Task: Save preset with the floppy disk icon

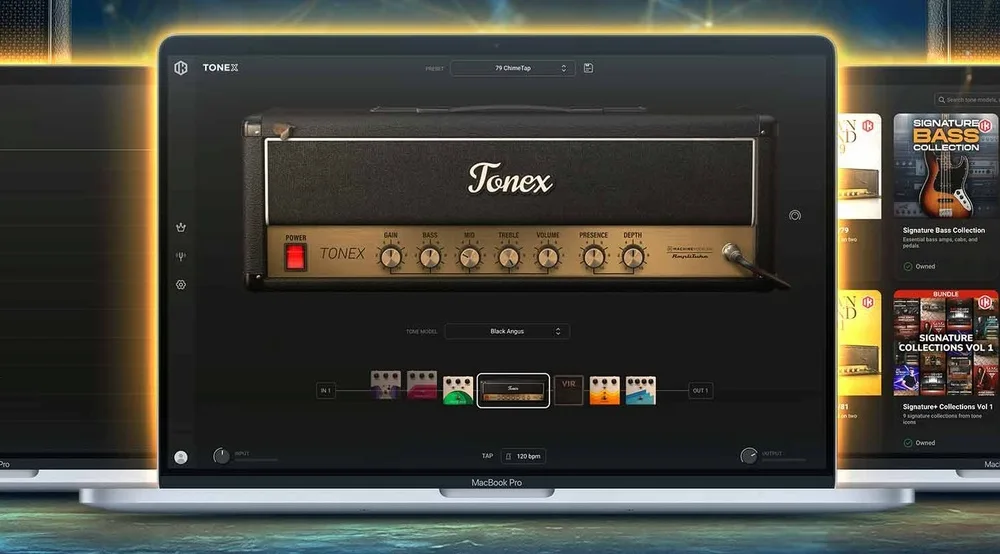Action: click(x=588, y=68)
